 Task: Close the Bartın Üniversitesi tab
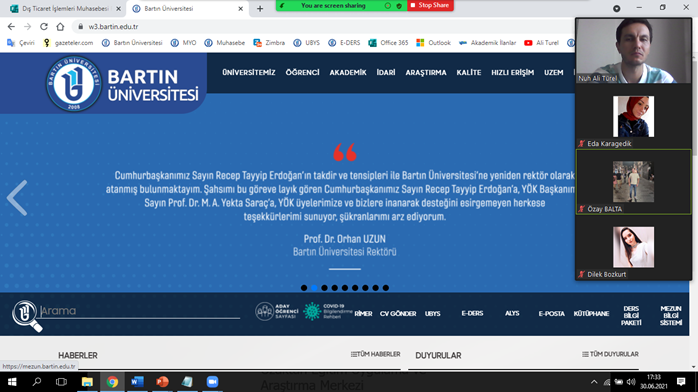tap(240, 8)
